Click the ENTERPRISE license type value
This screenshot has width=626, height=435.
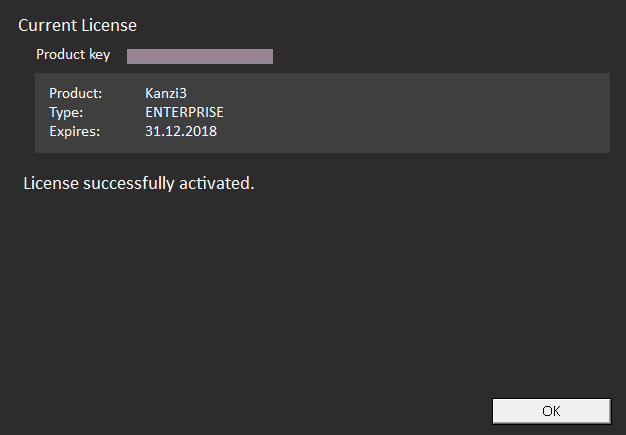184,112
